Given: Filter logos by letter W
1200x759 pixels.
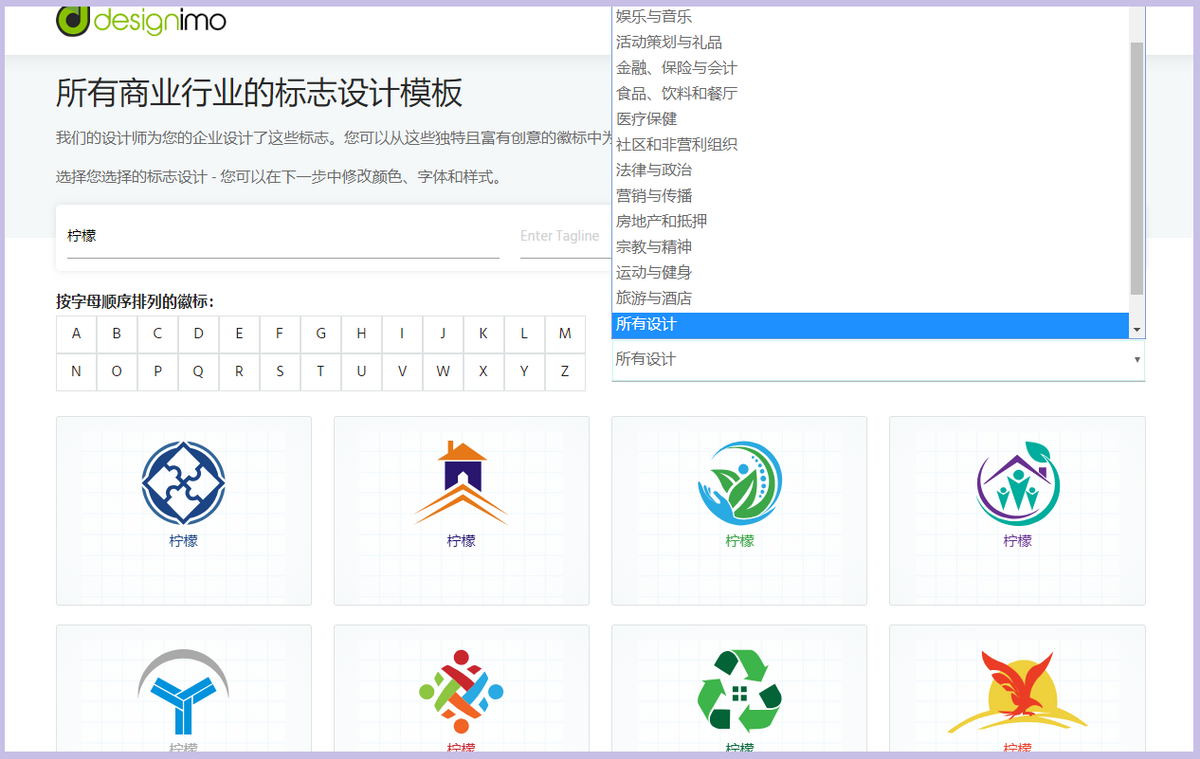Looking at the screenshot, I should 443,372.
